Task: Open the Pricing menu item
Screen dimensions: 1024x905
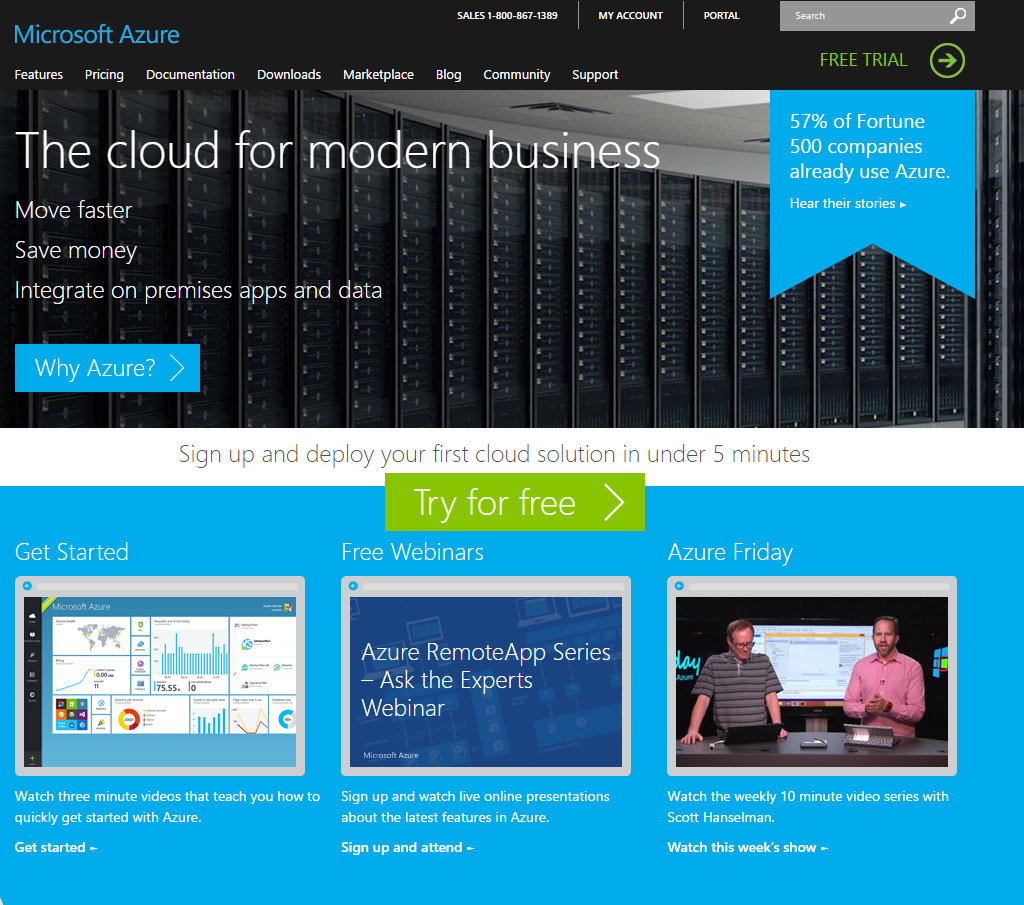Action: [x=104, y=74]
